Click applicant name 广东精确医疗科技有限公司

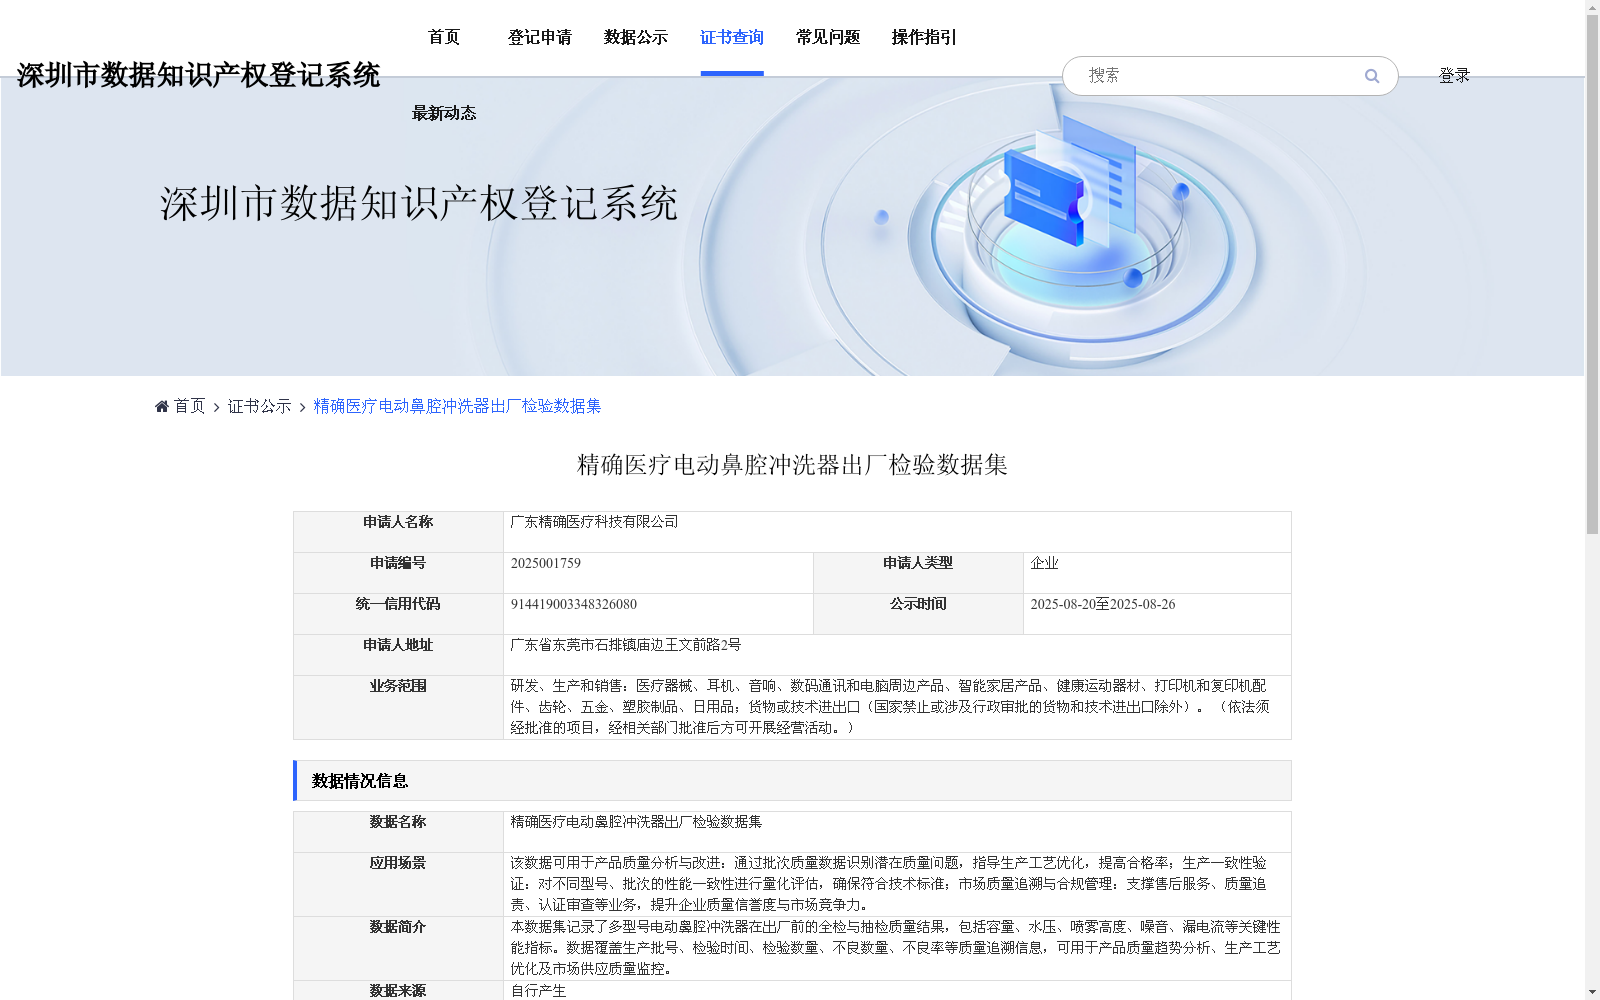594,522
